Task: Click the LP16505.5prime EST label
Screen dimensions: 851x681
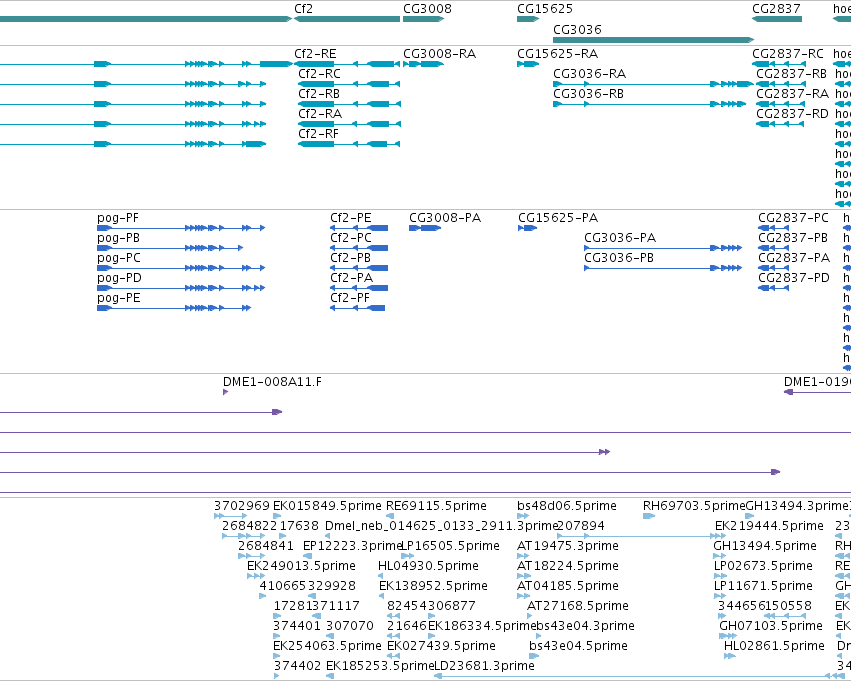Action: pos(450,546)
